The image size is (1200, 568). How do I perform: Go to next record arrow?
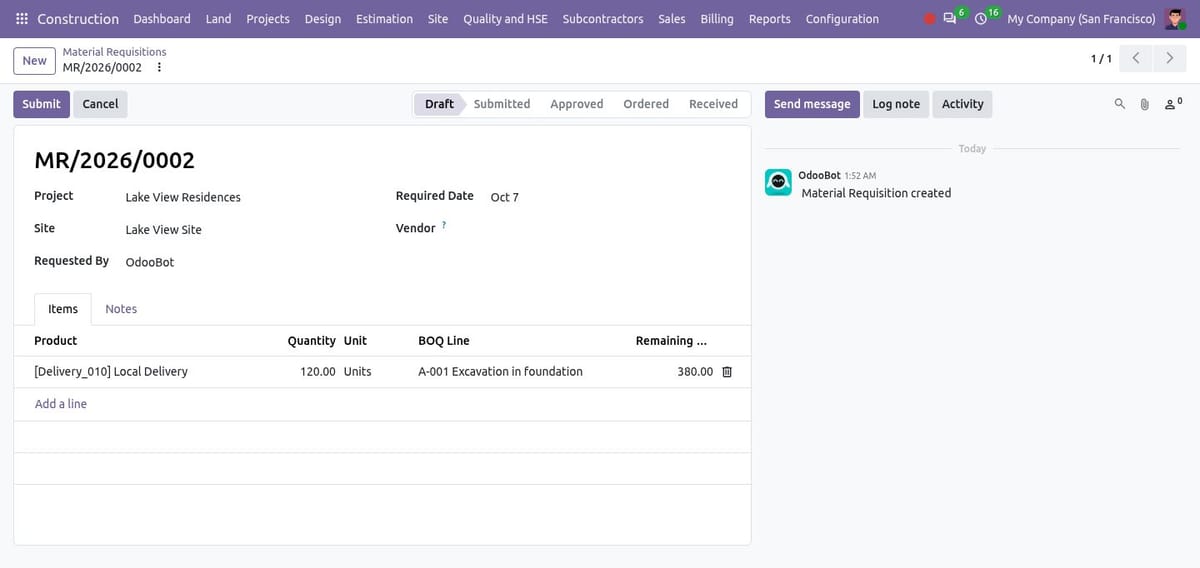point(1170,59)
